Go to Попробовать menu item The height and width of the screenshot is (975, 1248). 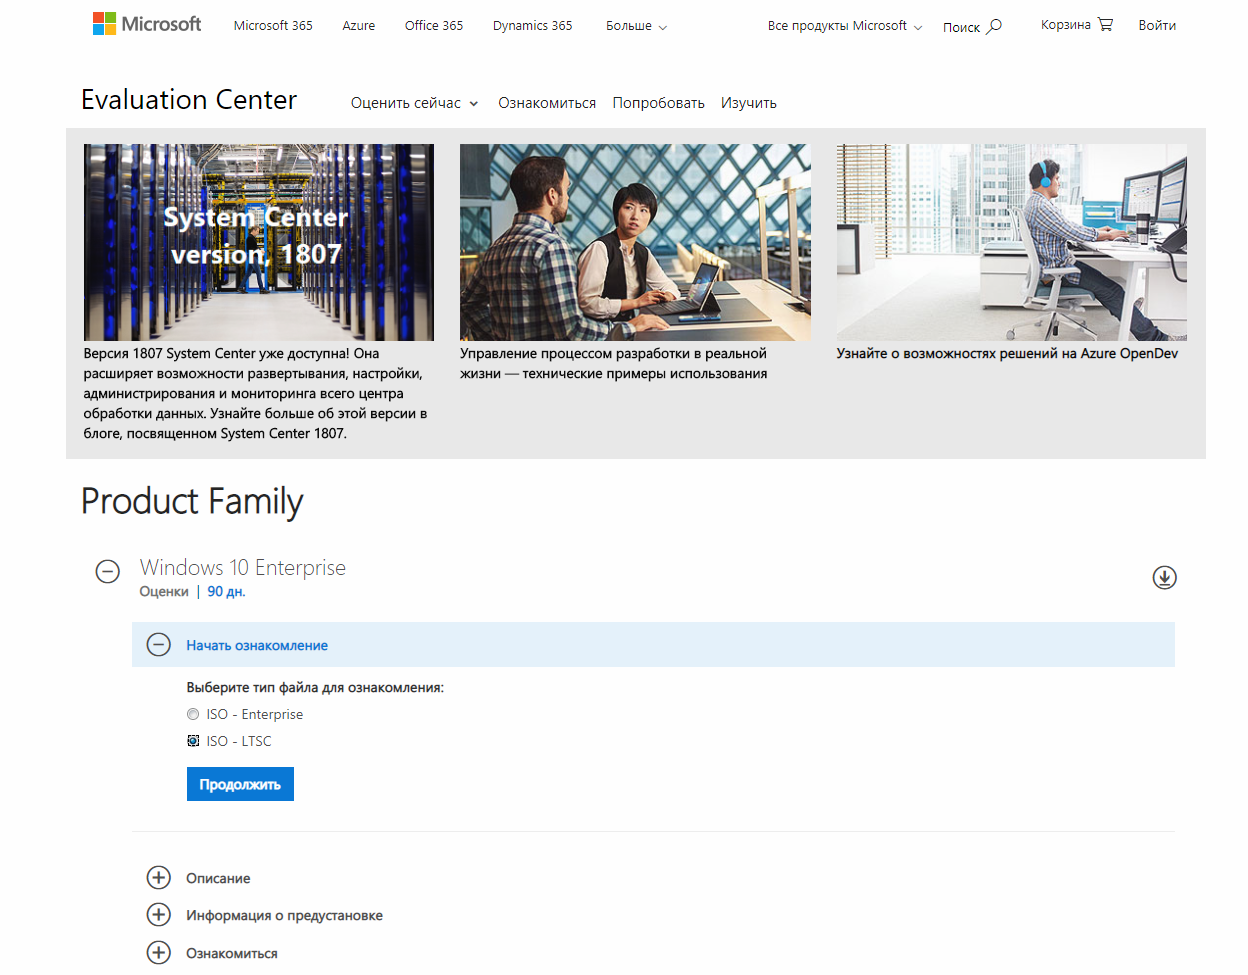[658, 103]
